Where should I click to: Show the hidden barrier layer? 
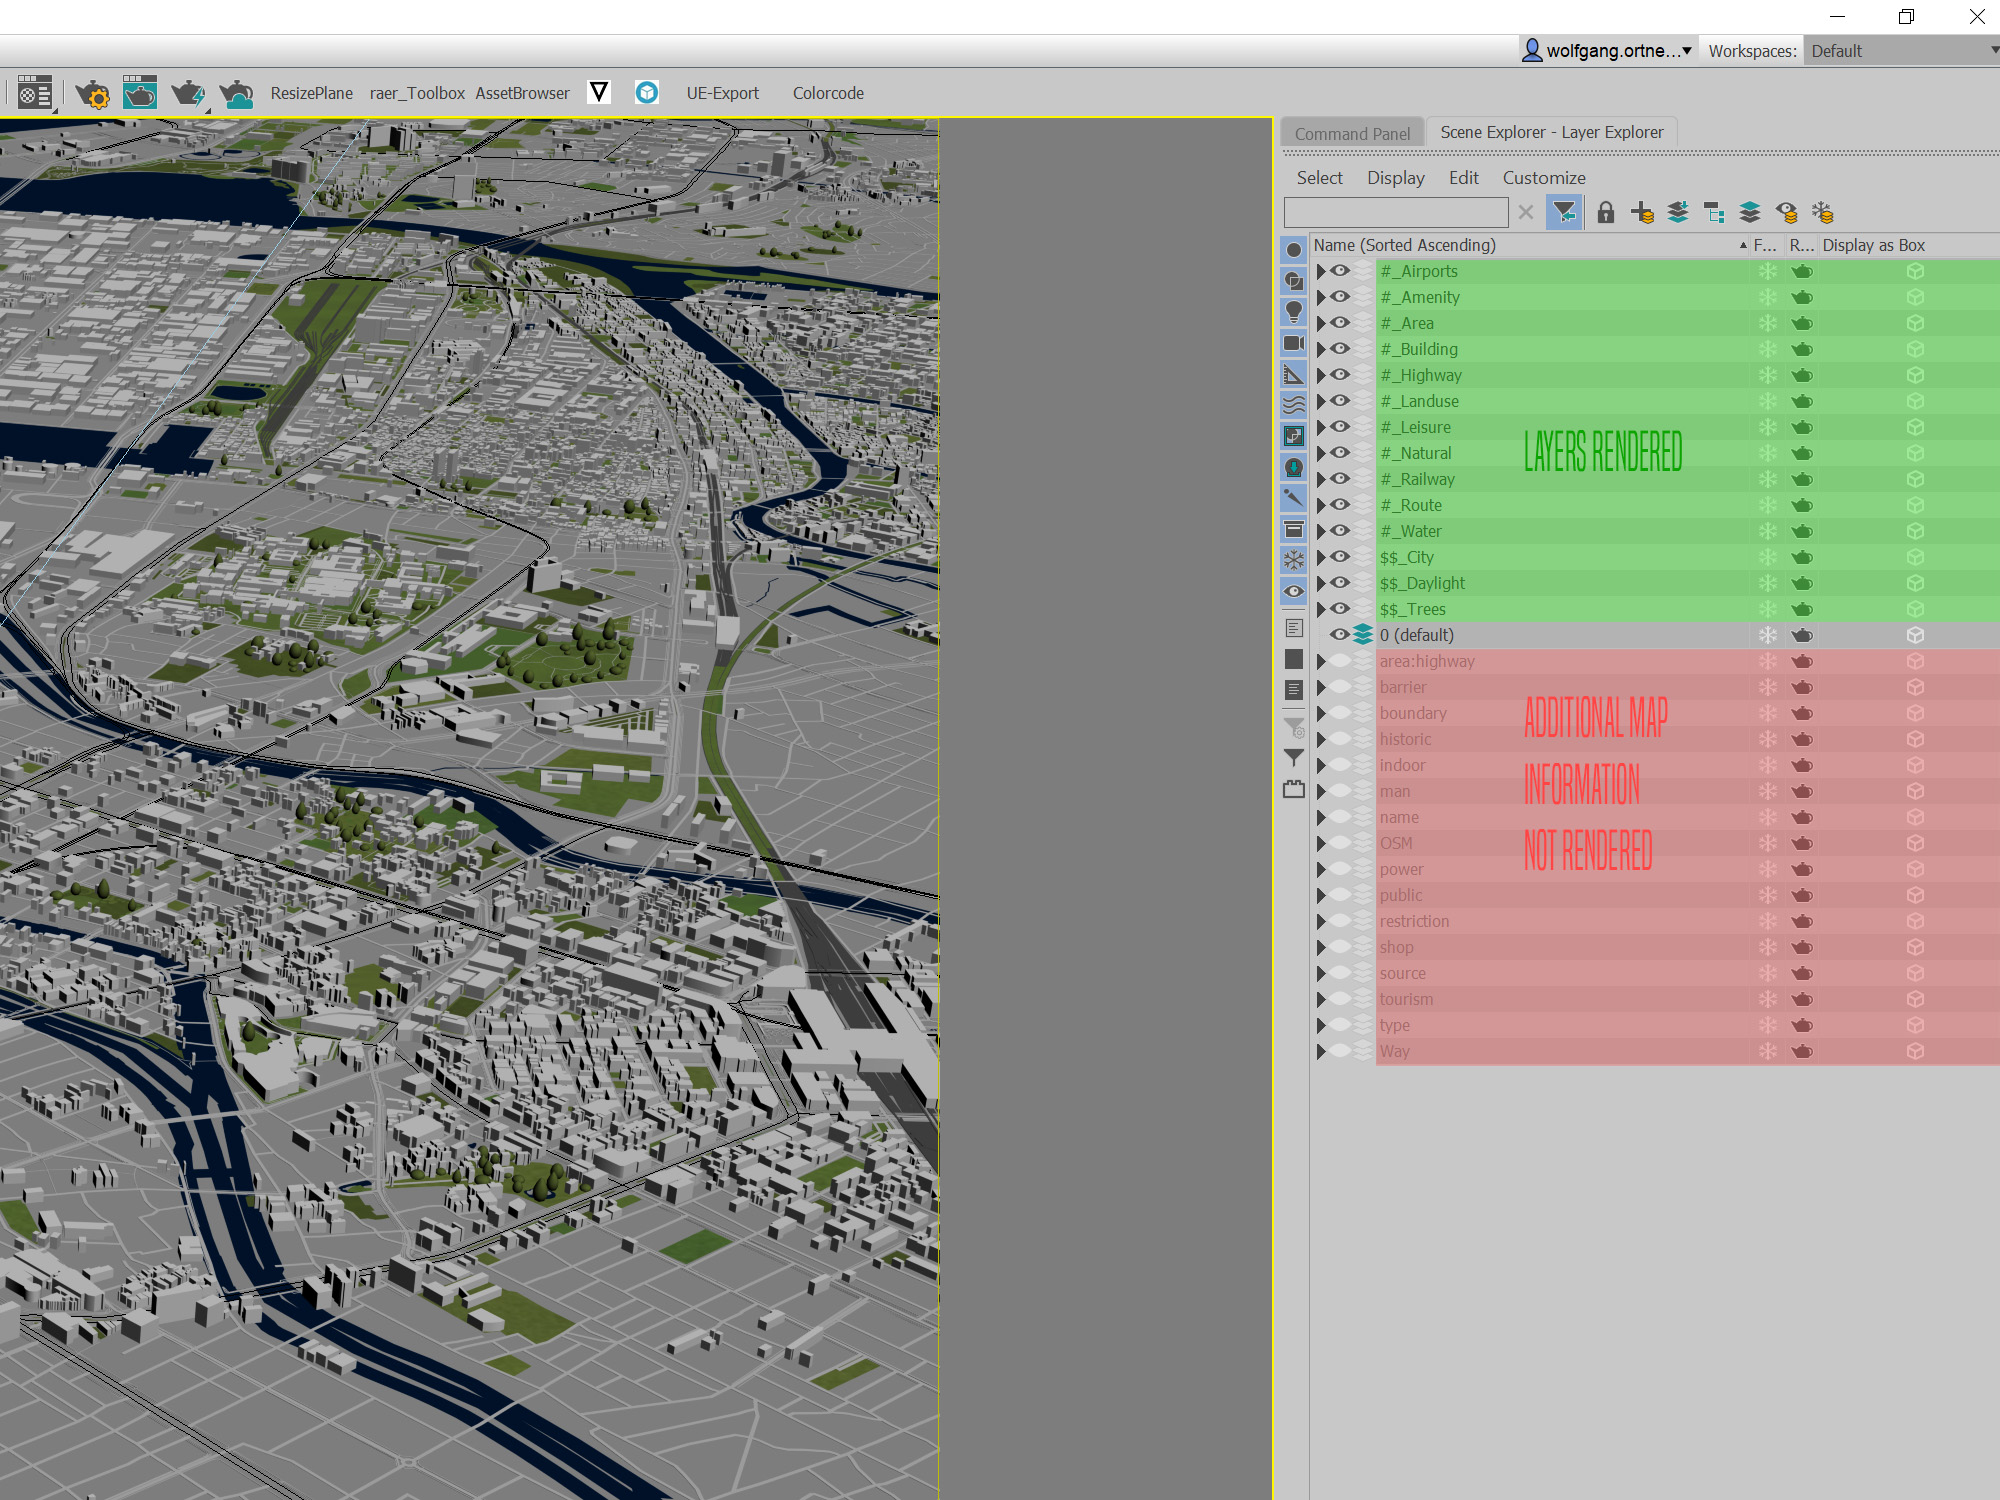tap(1340, 687)
